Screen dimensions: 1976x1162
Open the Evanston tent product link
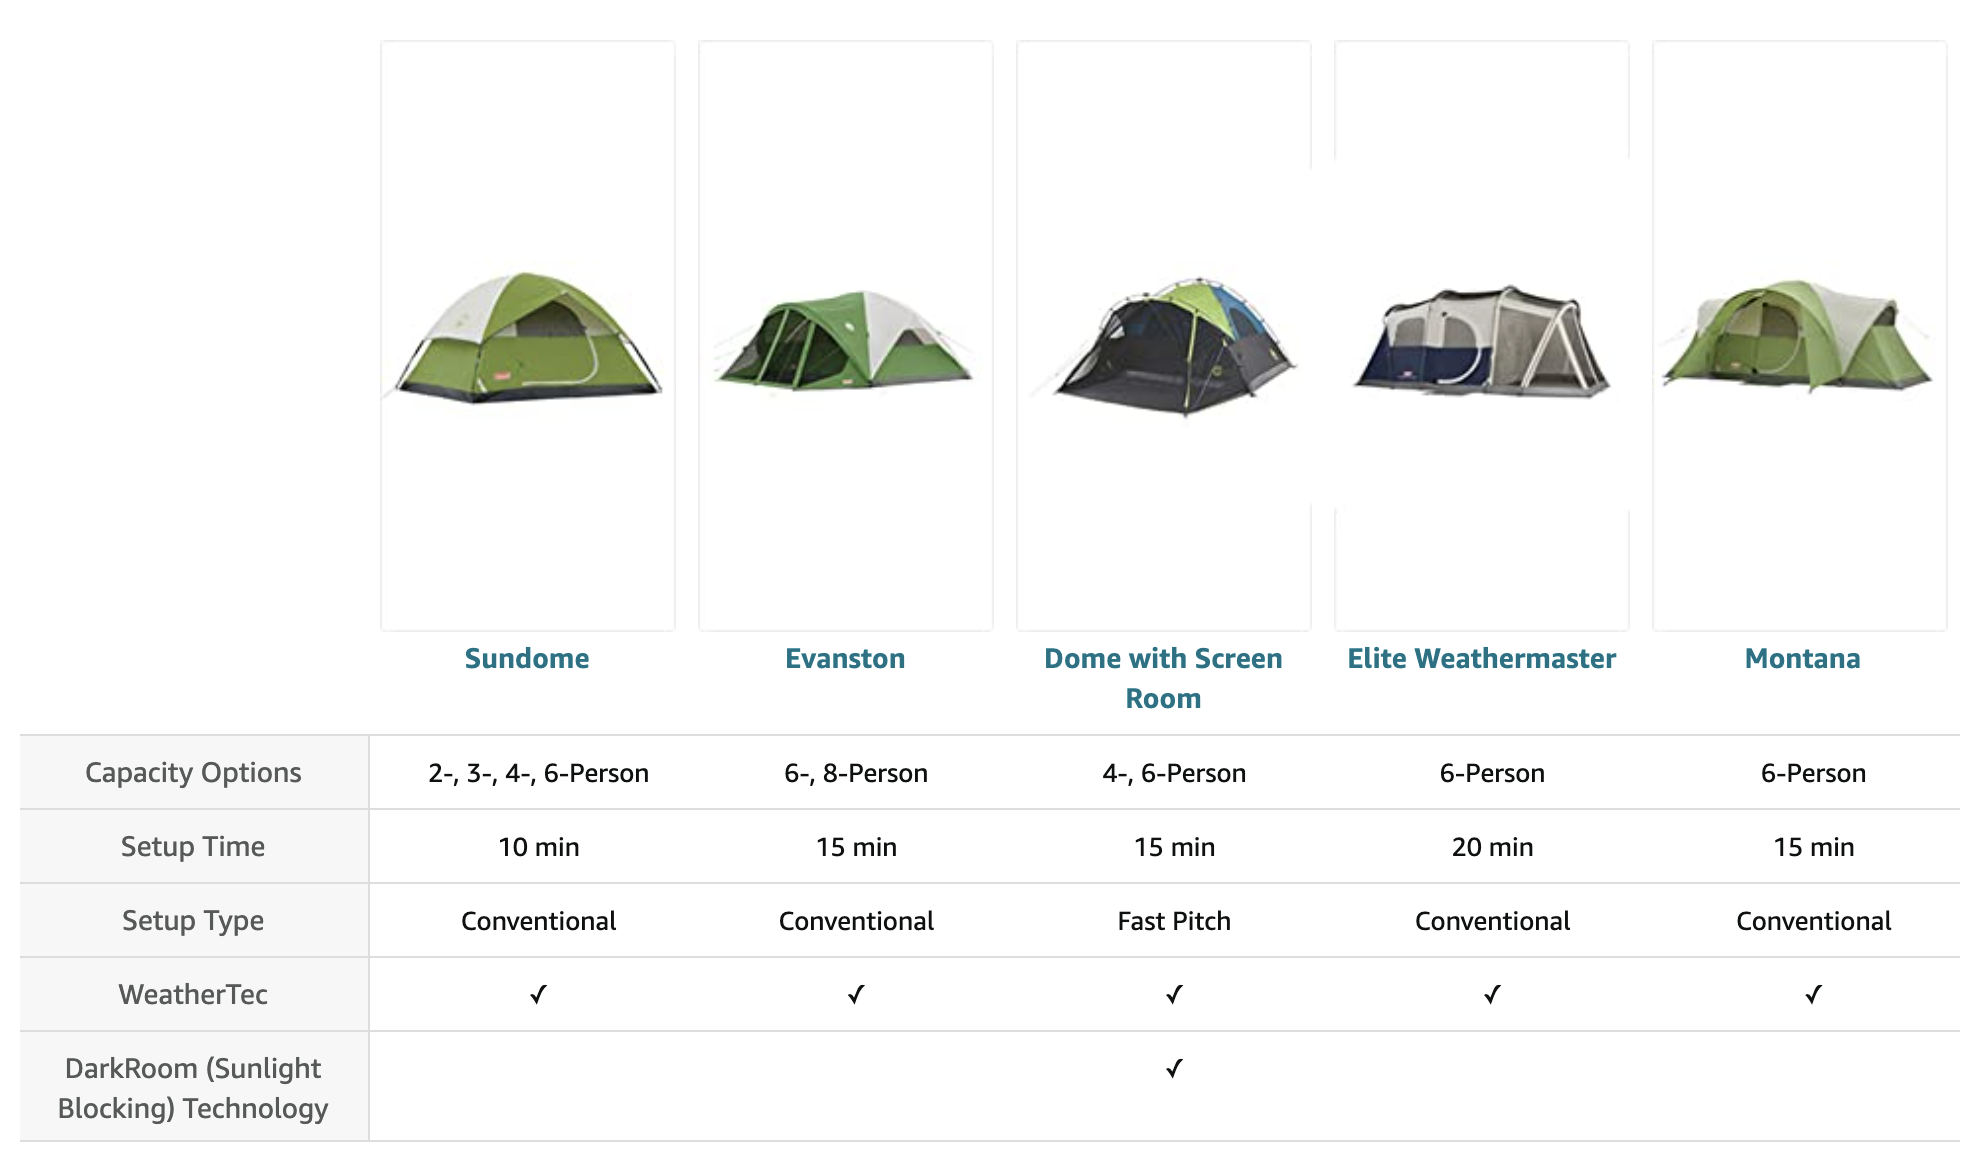click(x=845, y=658)
